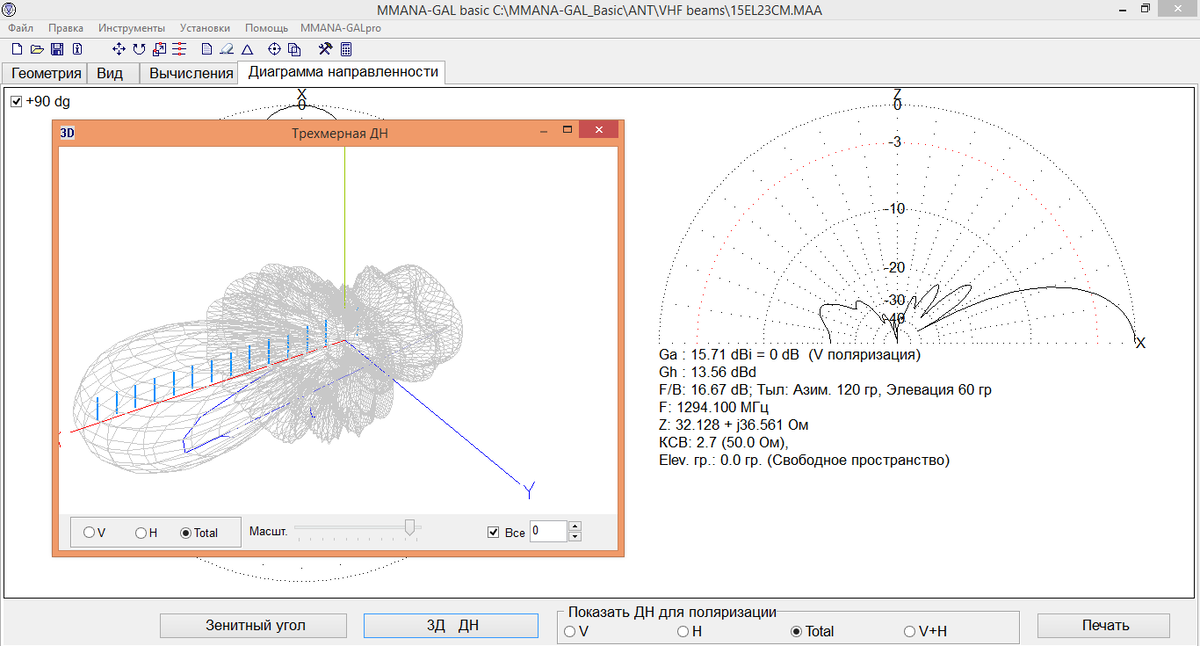Select H polarization in Показать ДН group
Viewport: 1200px width, 646px height.
pyautogui.click(x=683, y=631)
